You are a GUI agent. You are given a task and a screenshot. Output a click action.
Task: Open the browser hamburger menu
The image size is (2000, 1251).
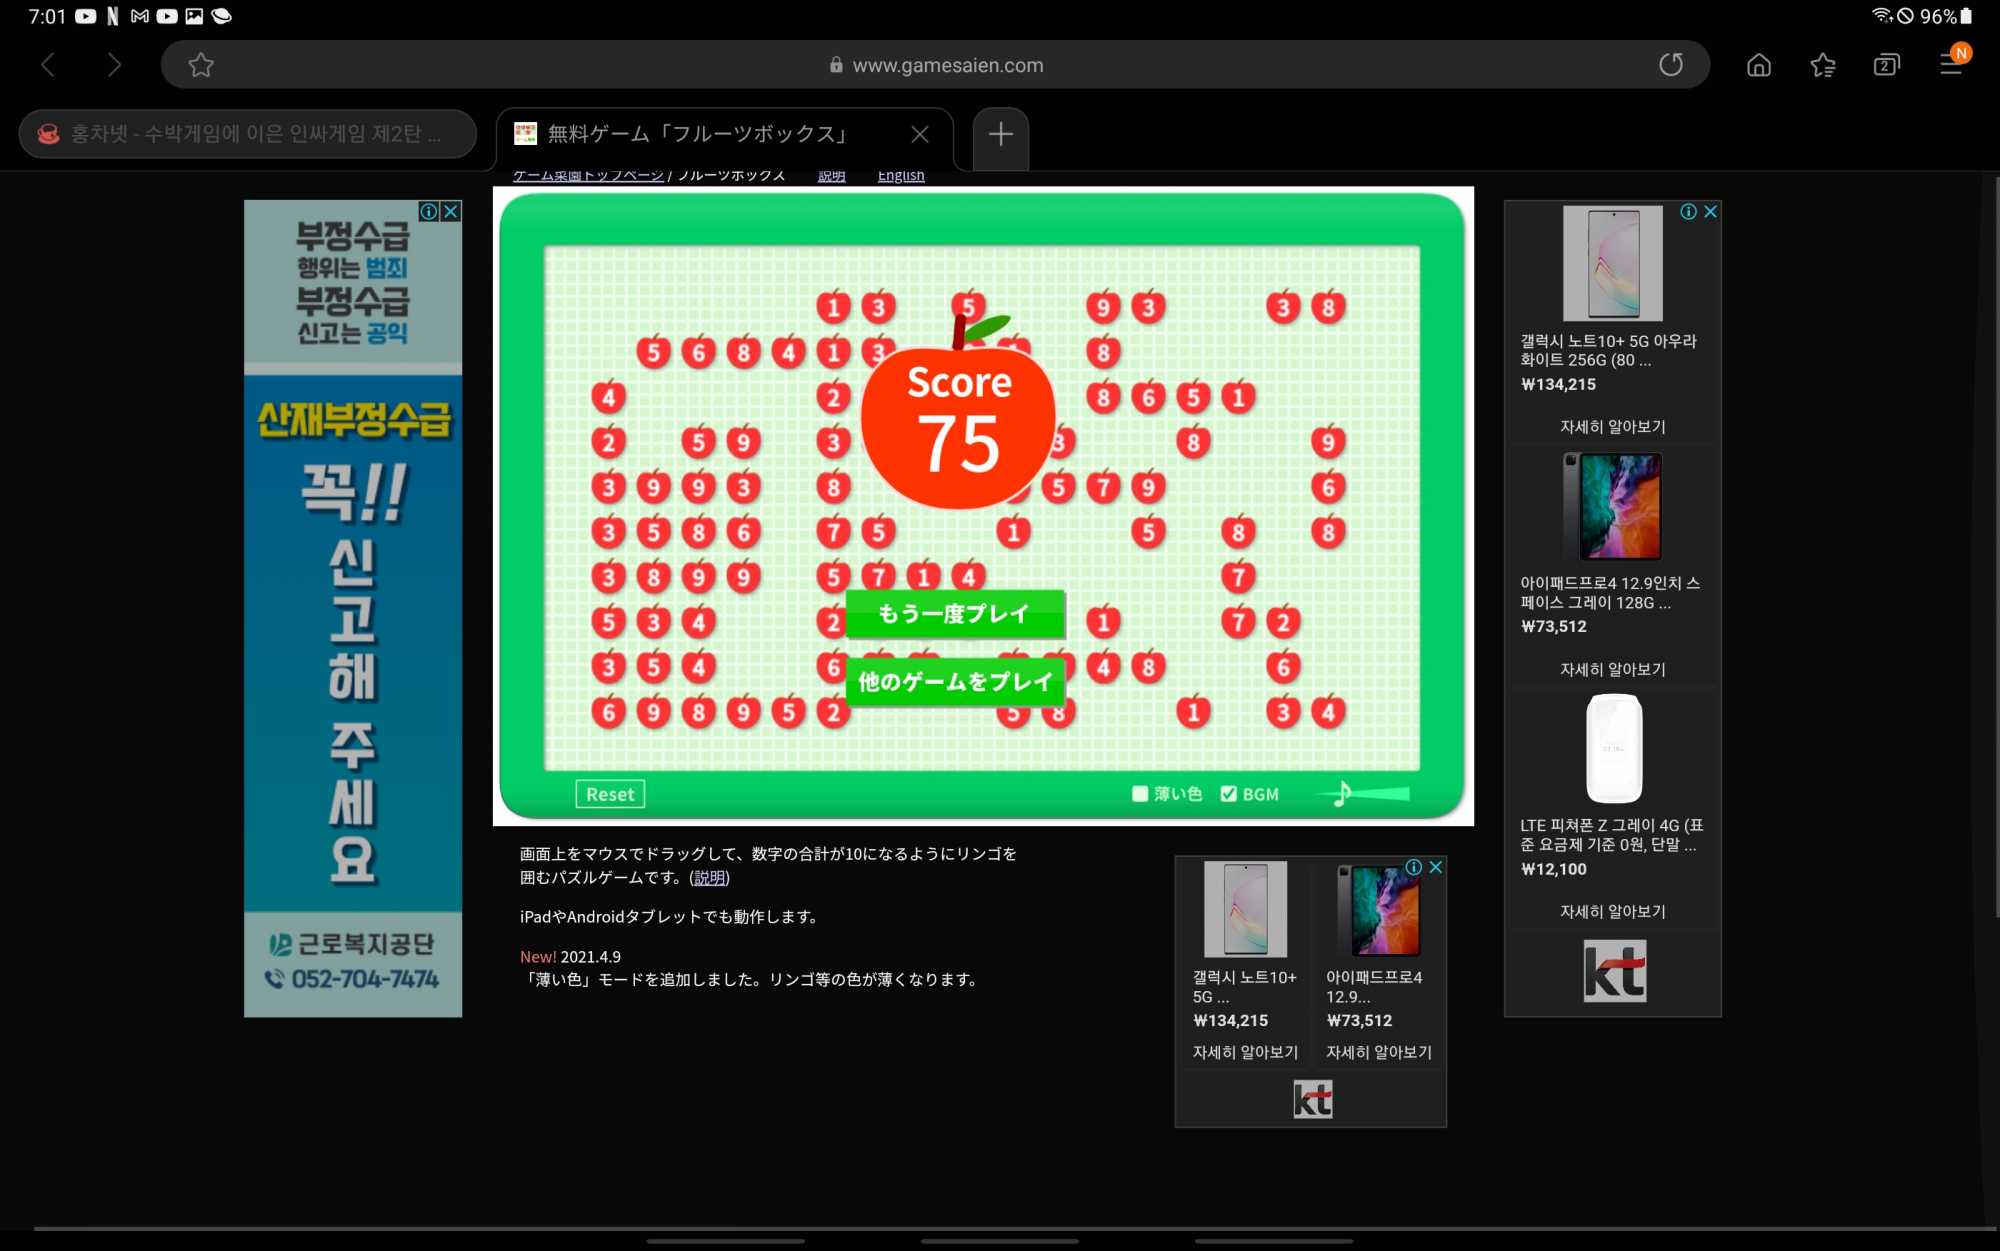pyautogui.click(x=1951, y=65)
